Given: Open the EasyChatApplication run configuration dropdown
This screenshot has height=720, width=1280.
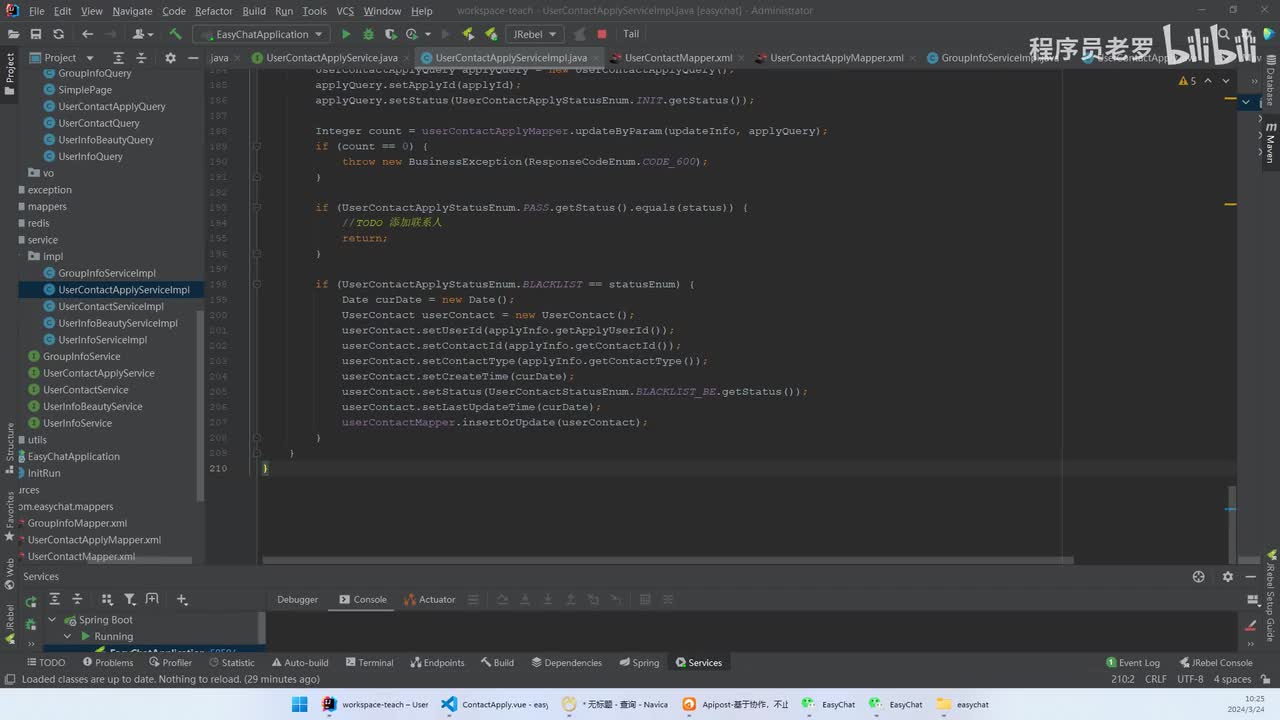Looking at the screenshot, I should [x=263, y=34].
